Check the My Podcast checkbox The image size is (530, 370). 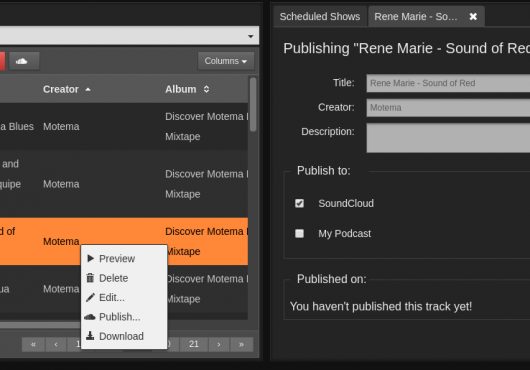click(299, 233)
